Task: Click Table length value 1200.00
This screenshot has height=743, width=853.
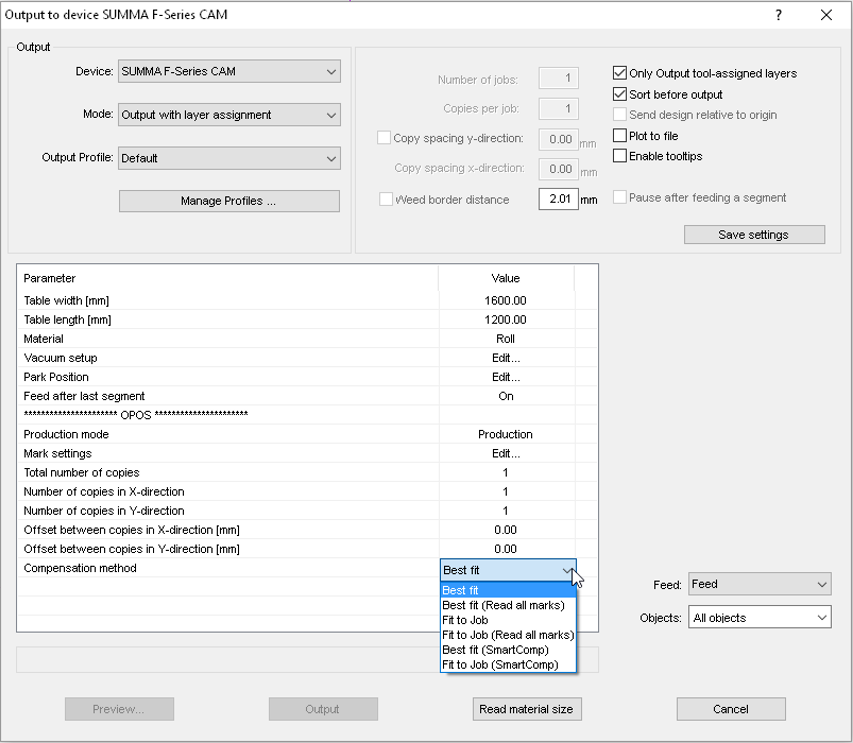Action: 505,320
